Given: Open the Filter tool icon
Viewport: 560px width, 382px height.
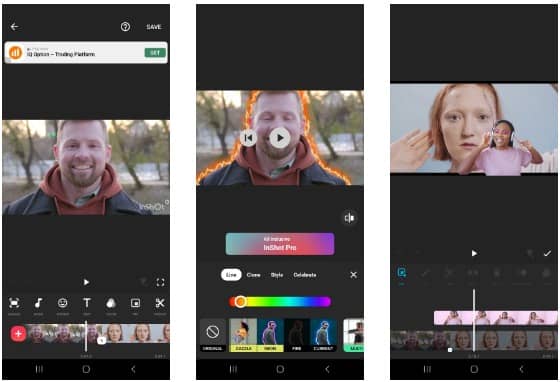Looking at the screenshot, I should click(x=111, y=303).
